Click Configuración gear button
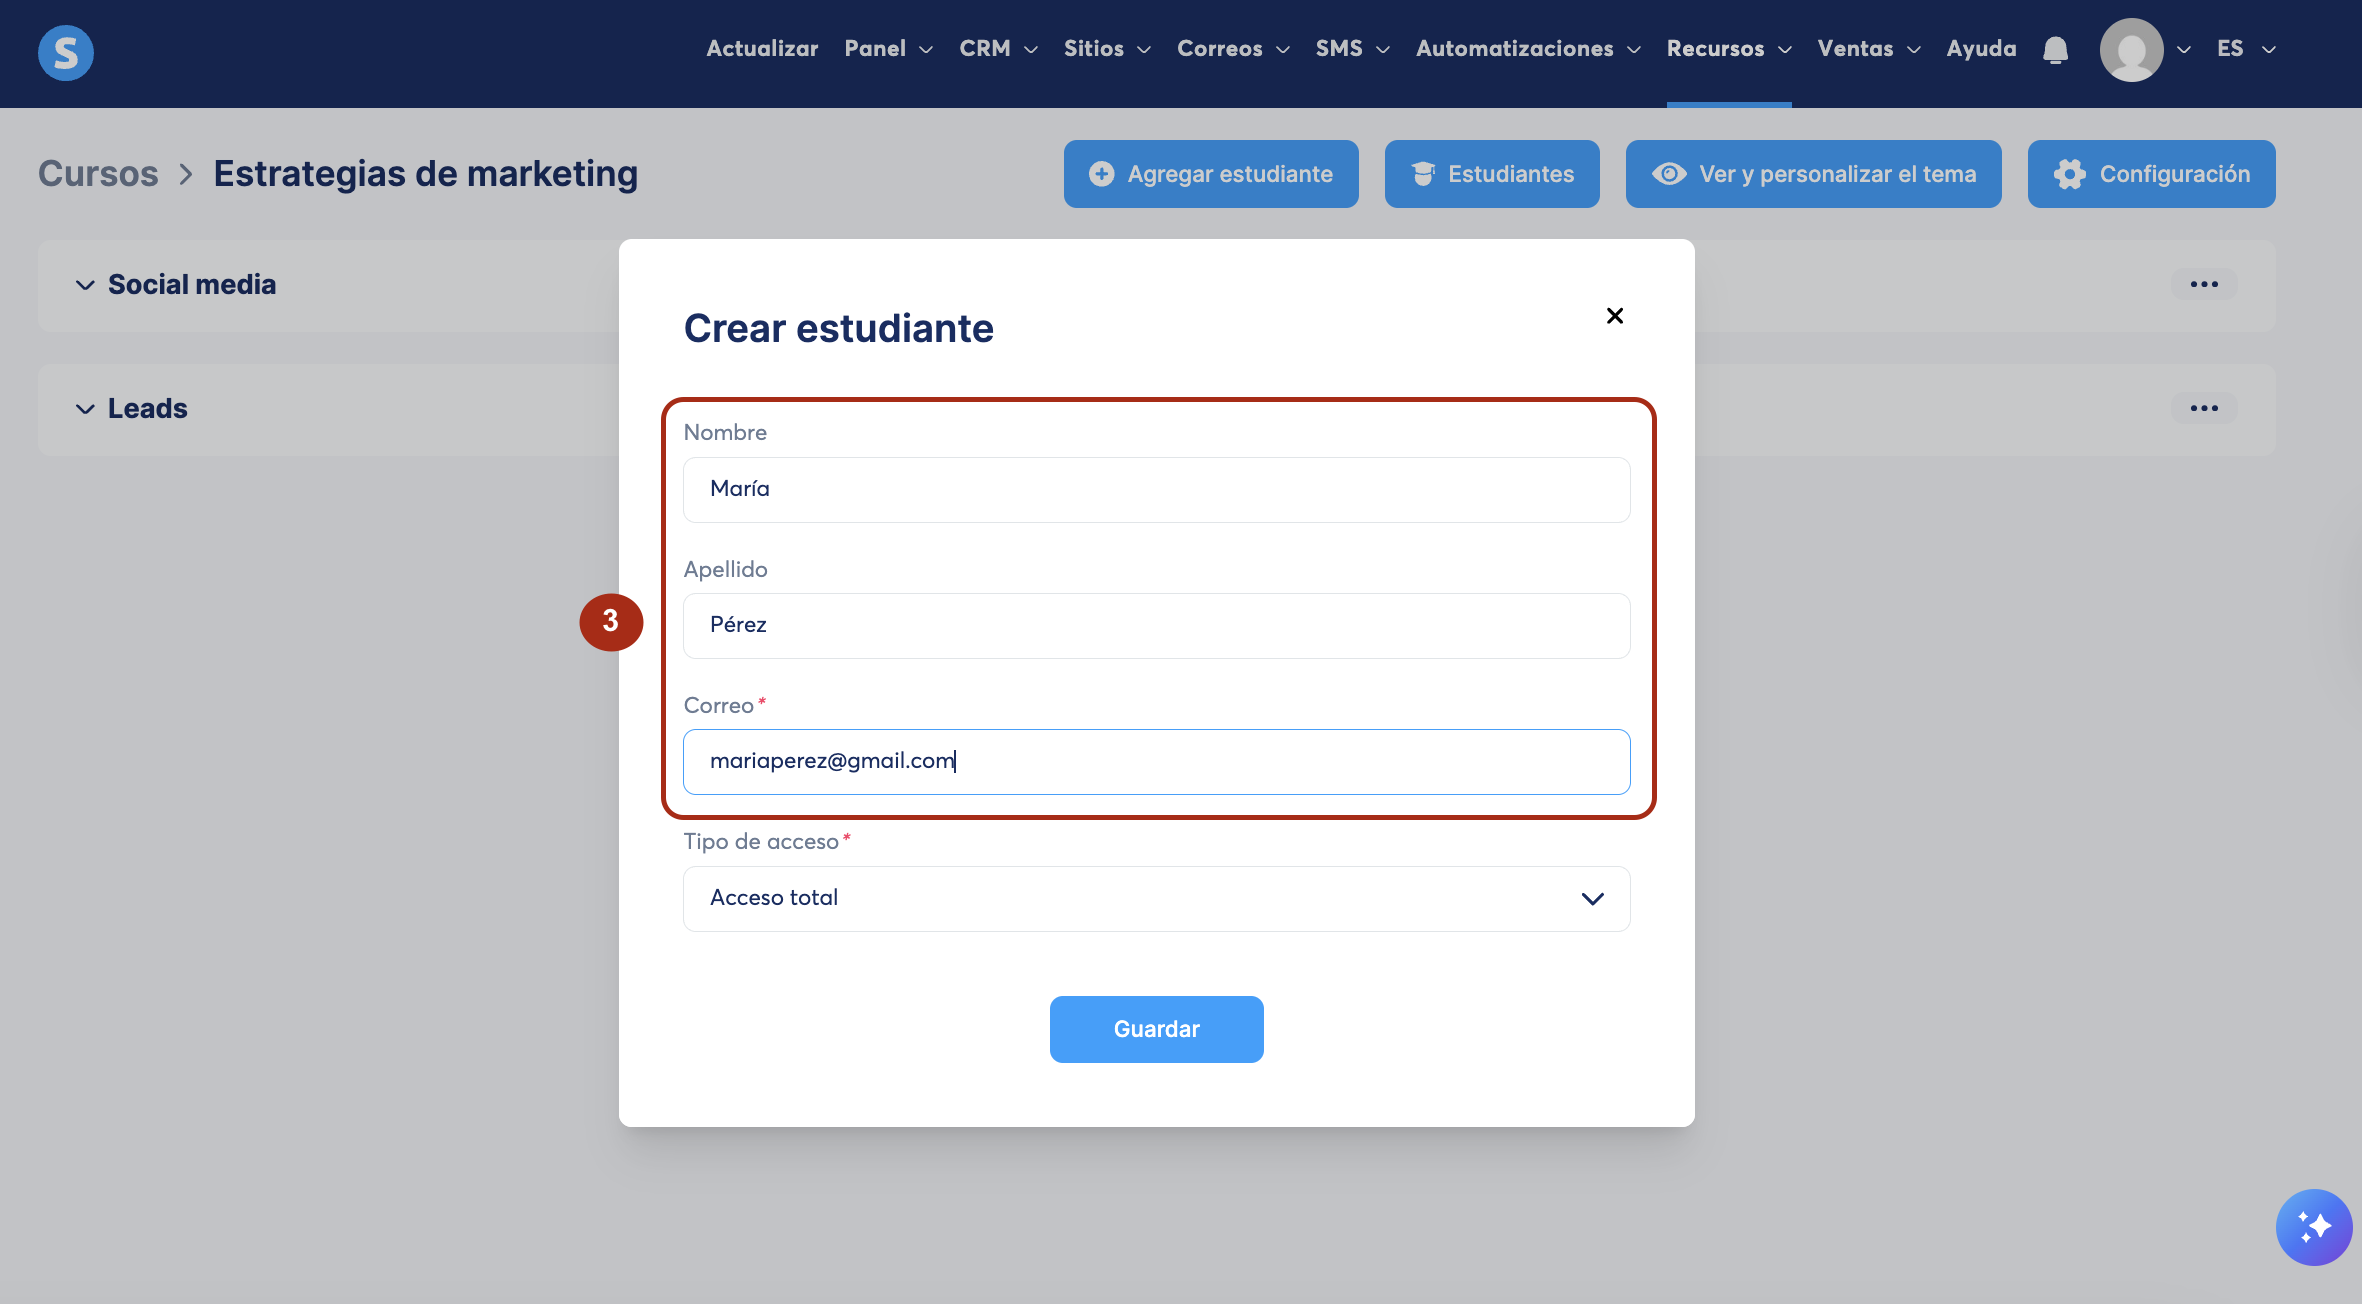 point(2151,174)
